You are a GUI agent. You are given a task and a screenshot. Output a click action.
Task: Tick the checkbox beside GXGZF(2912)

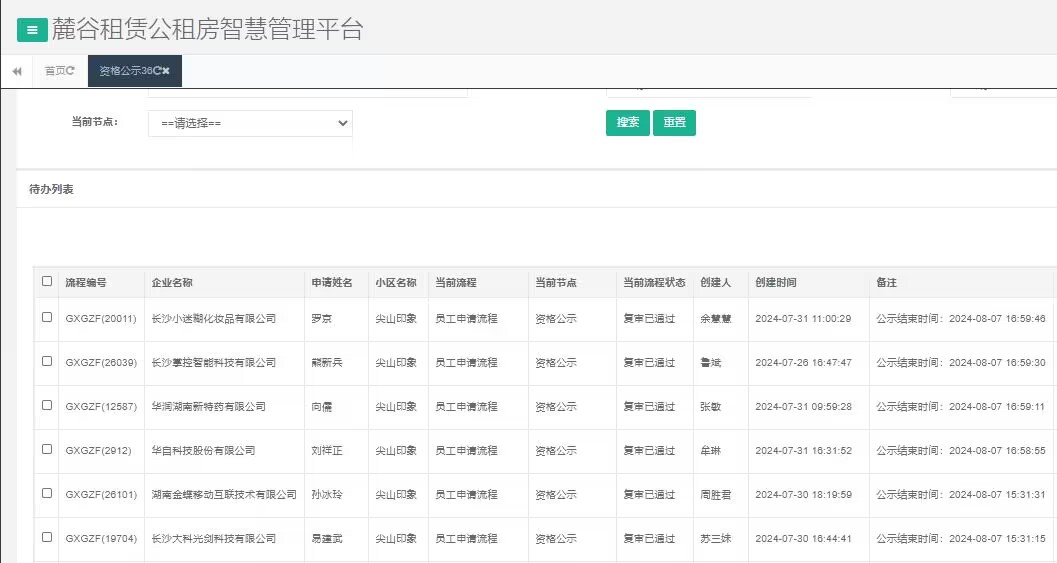pyautogui.click(x=47, y=450)
